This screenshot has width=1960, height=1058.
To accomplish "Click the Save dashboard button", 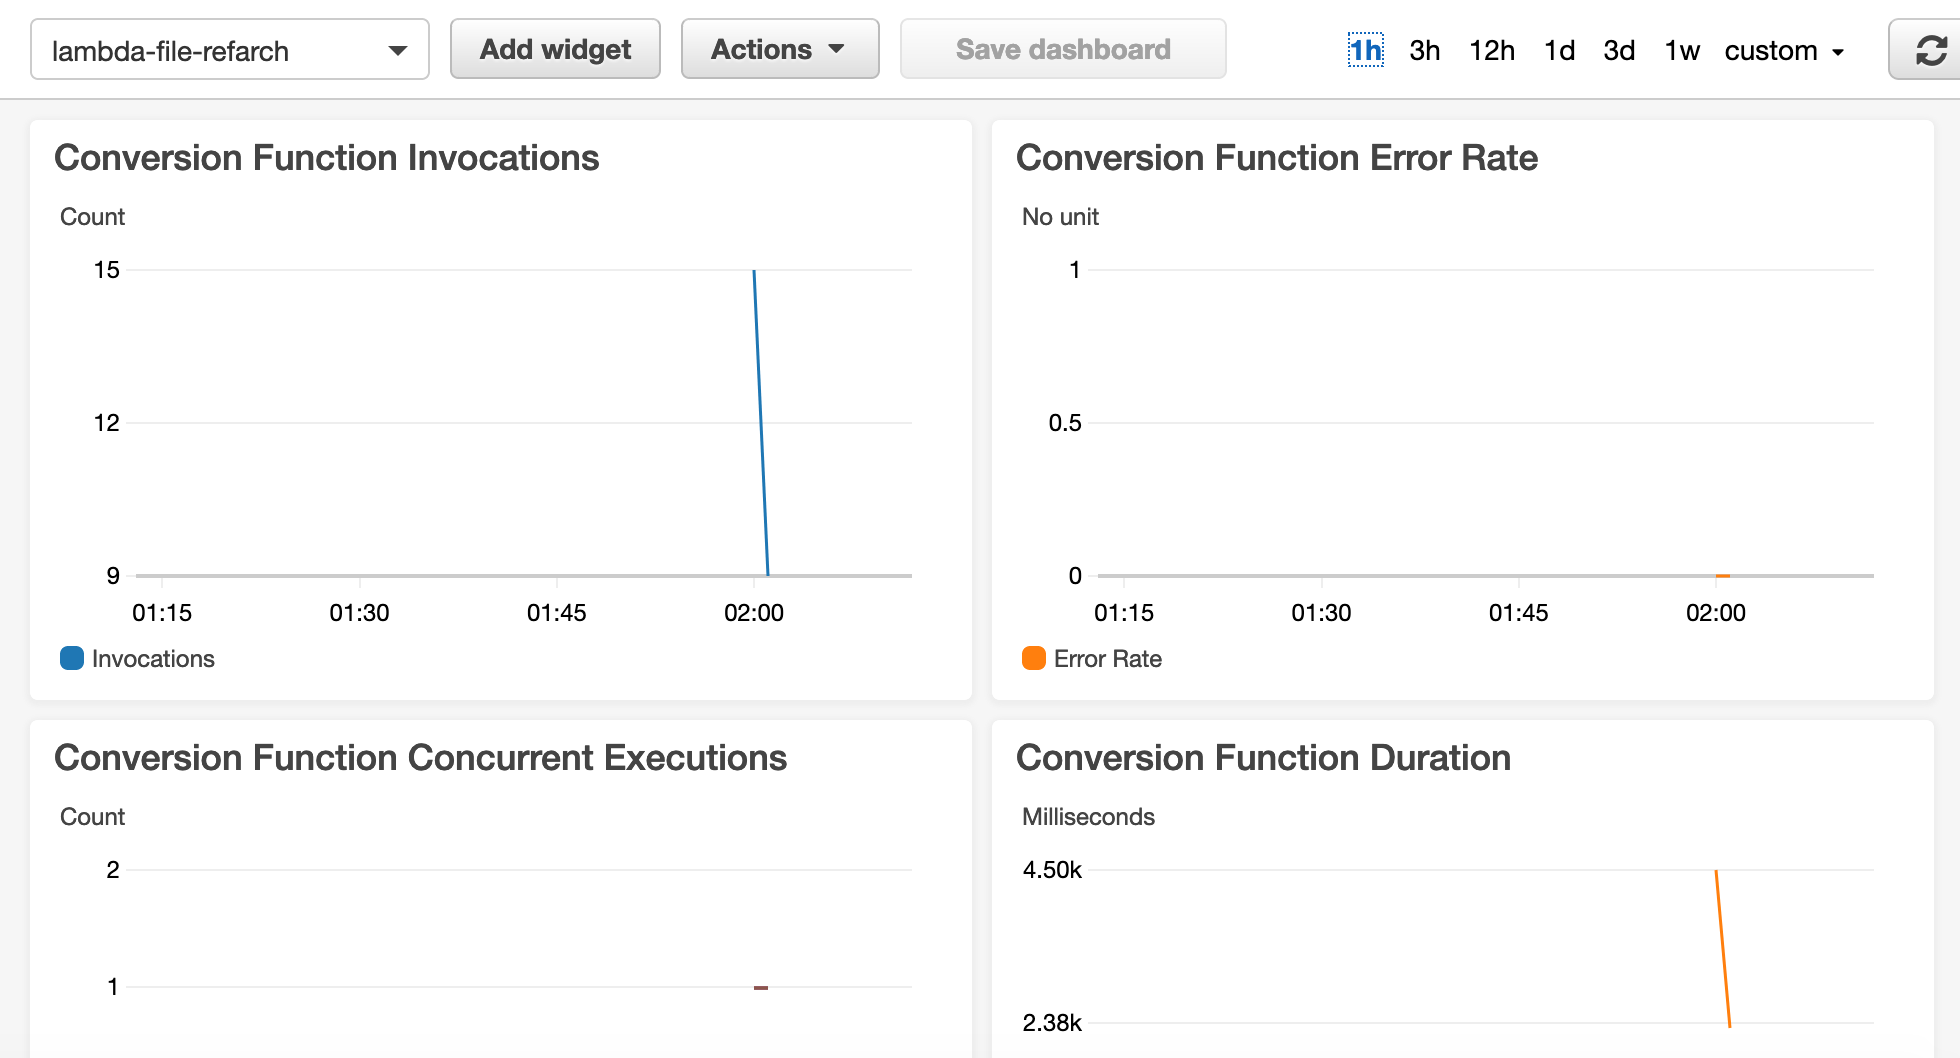I will click(x=1063, y=48).
